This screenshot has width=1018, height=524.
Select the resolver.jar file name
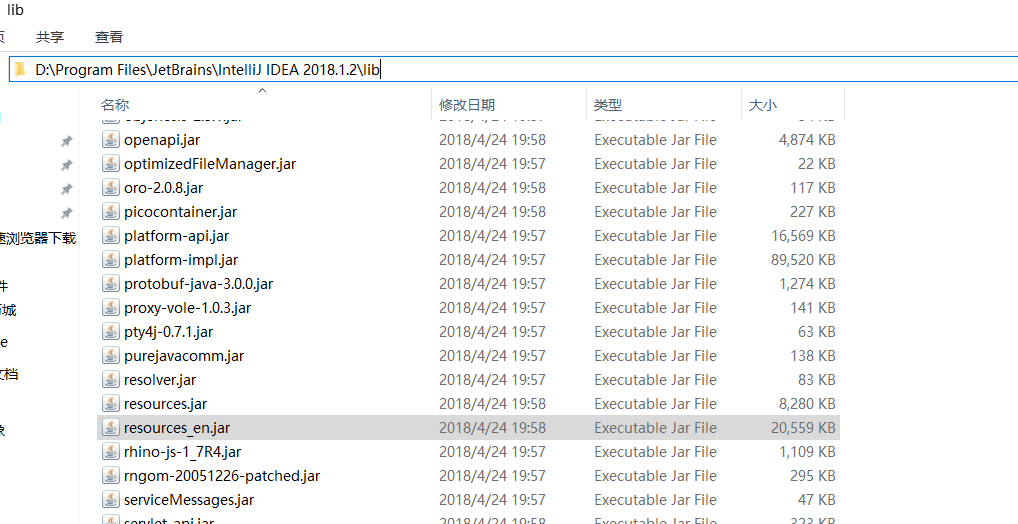click(160, 380)
